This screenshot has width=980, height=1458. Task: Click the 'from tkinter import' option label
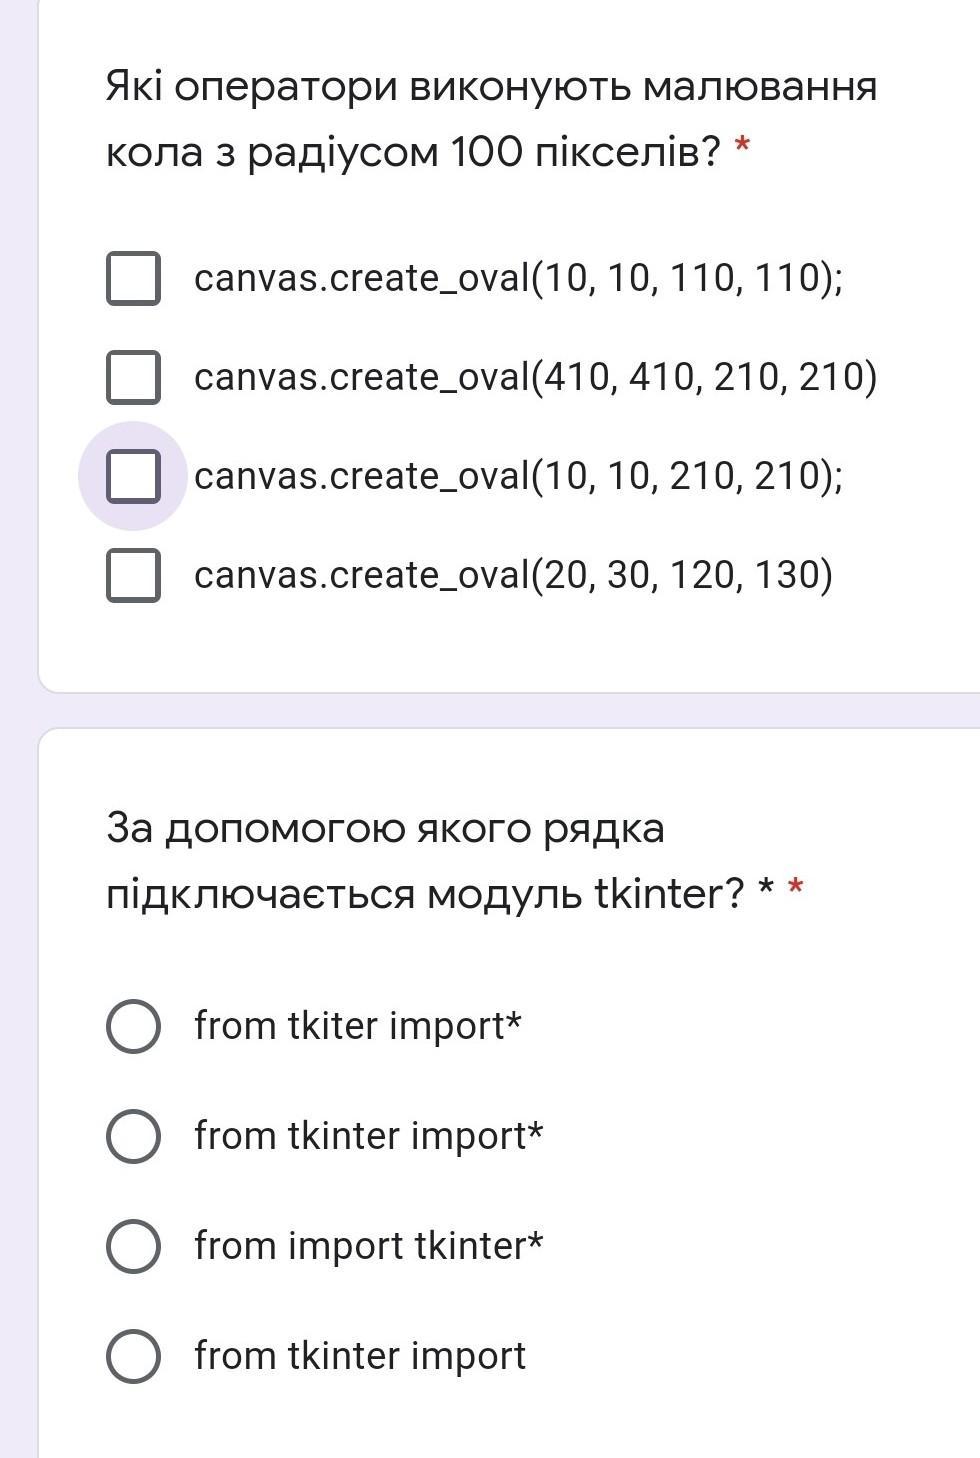(360, 1356)
